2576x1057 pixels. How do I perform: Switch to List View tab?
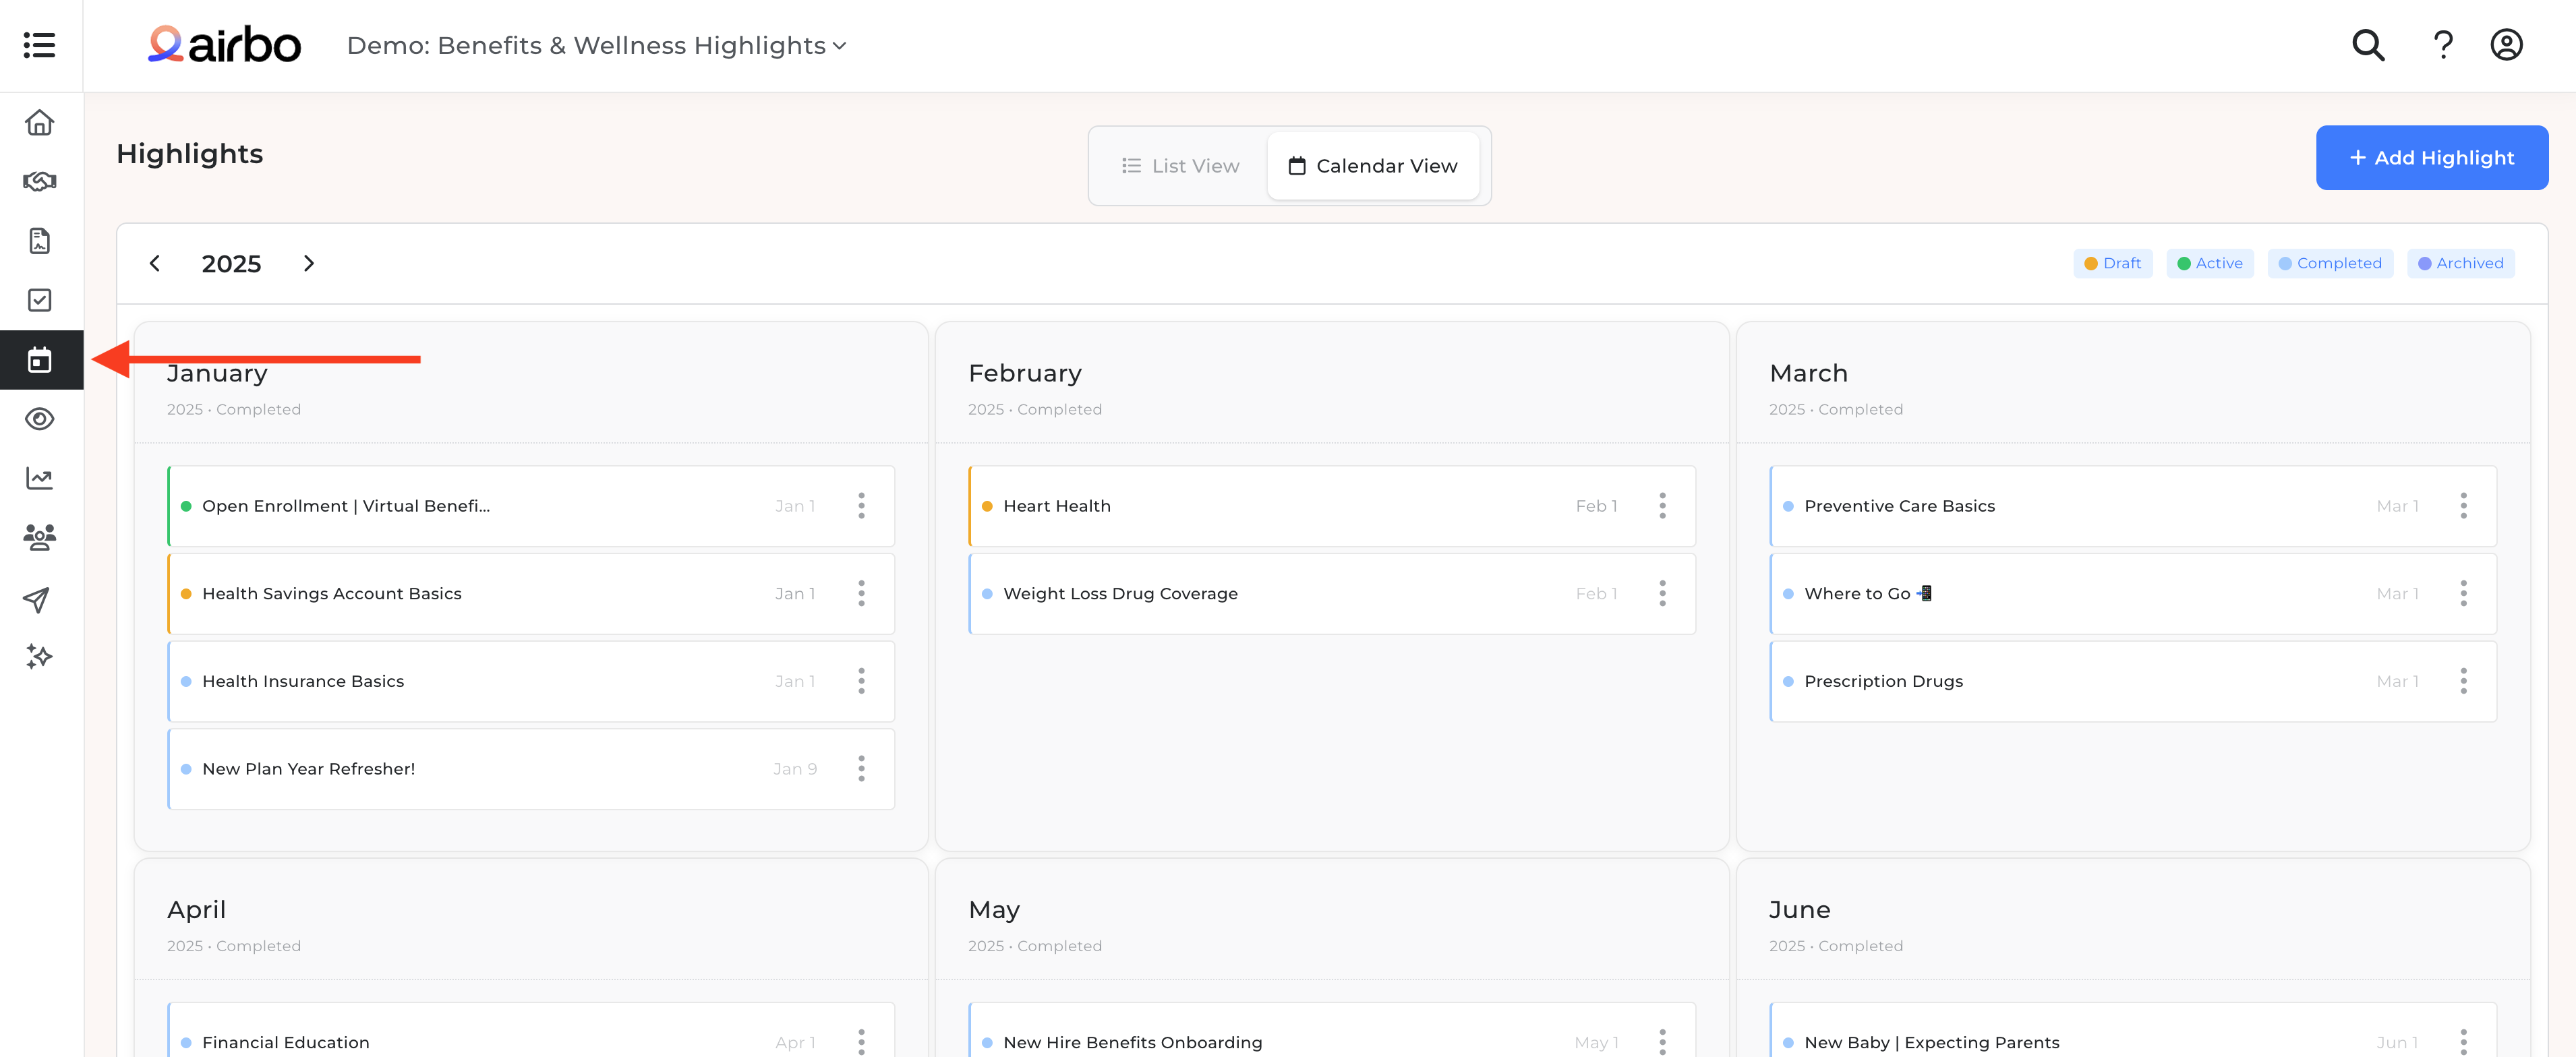pyautogui.click(x=1180, y=166)
